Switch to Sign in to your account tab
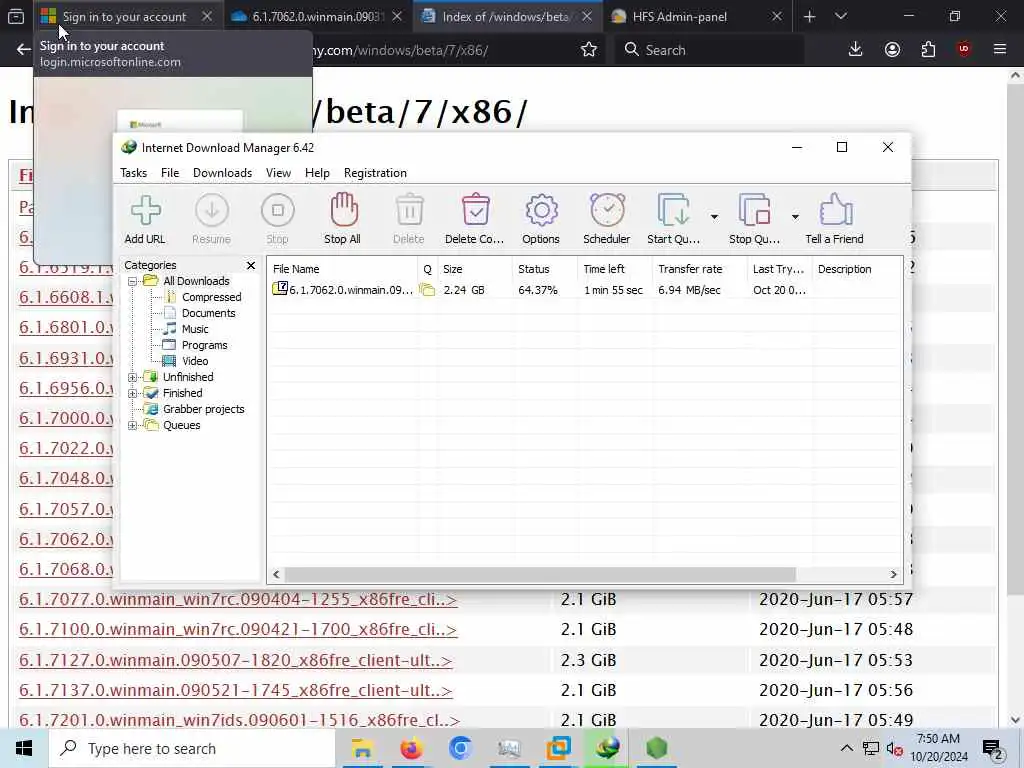 [124, 17]
